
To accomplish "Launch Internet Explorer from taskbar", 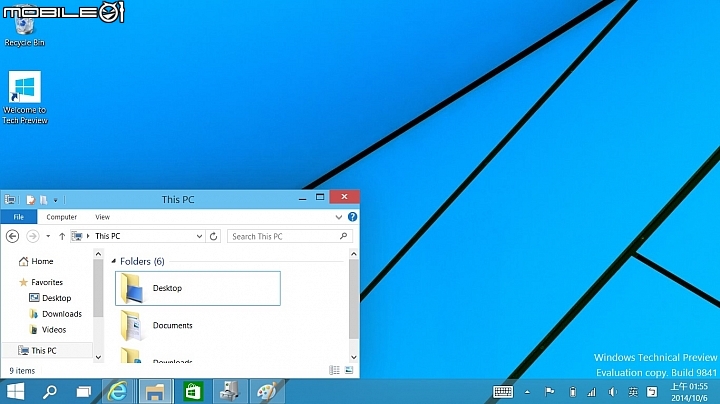I will (118, 392).
